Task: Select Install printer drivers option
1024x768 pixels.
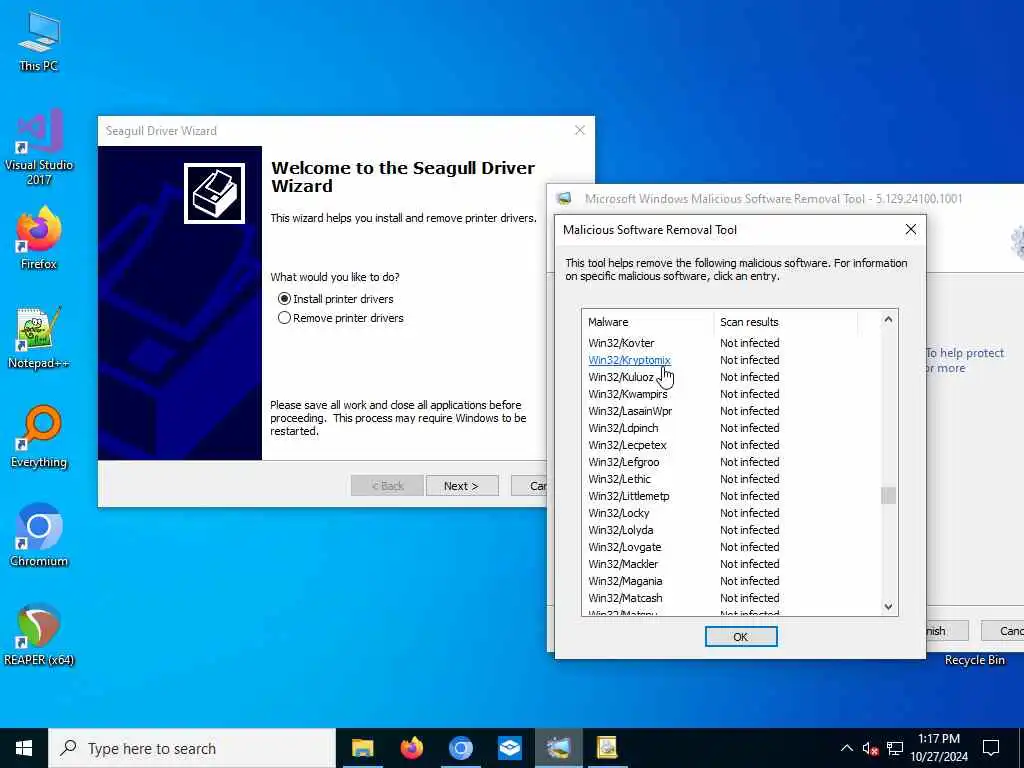Action: coord(336,299)
